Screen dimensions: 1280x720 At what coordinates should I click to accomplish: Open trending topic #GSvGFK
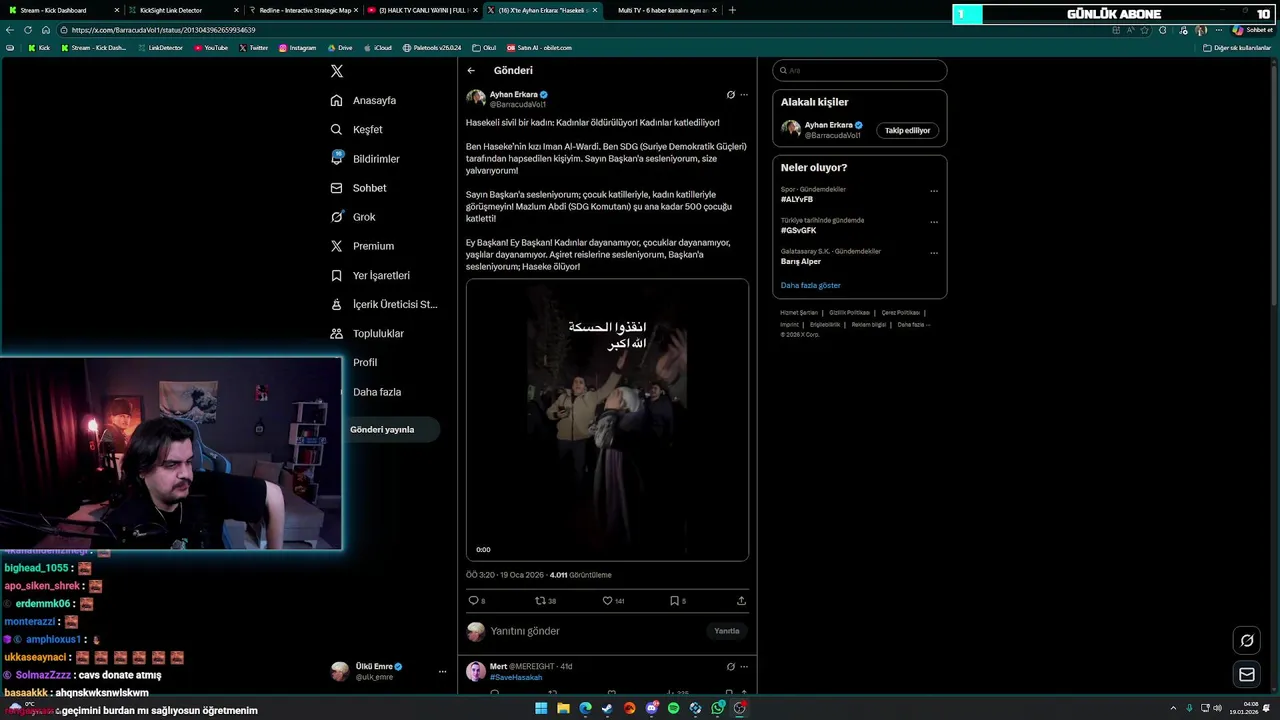pos(799,230)
